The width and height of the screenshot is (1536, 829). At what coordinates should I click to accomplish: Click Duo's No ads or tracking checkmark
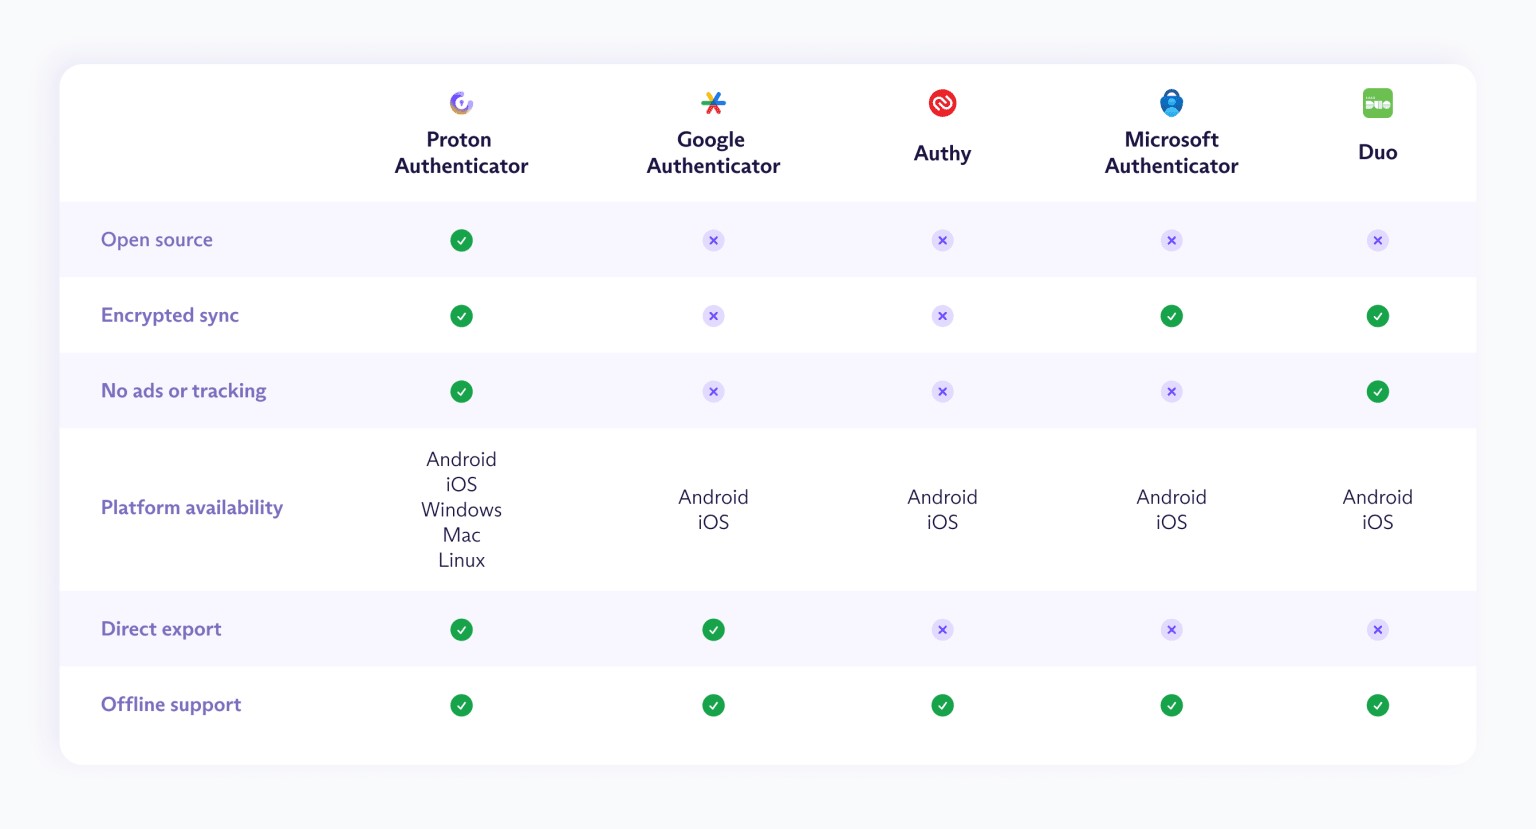click(1377, 392)
